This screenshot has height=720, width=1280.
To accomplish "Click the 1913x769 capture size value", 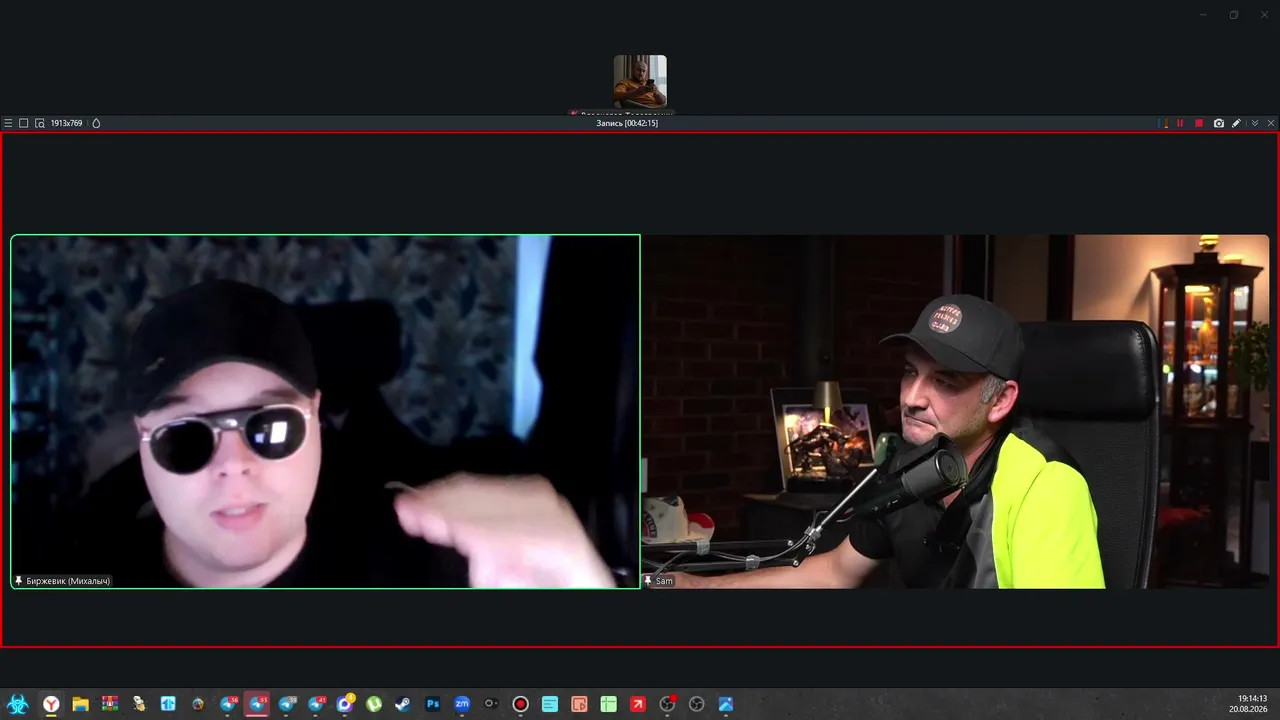I will [66, 123].
